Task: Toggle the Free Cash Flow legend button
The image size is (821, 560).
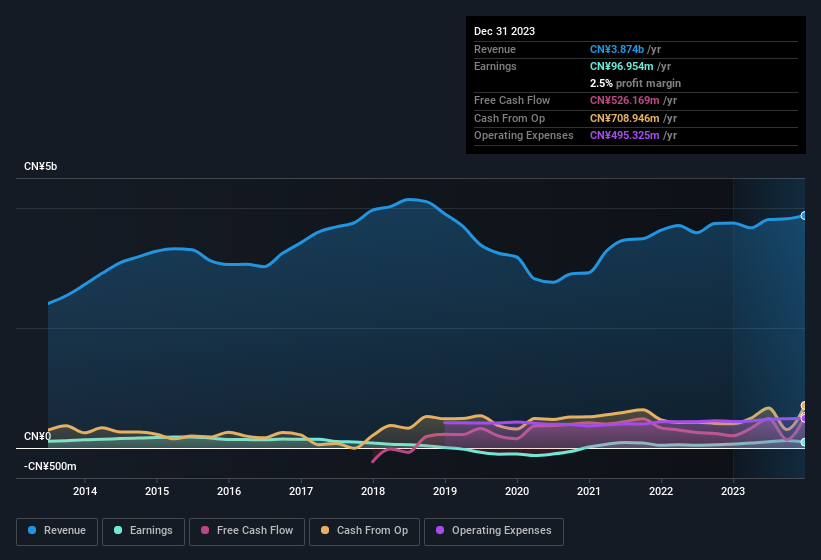Action: coord(247,531)
